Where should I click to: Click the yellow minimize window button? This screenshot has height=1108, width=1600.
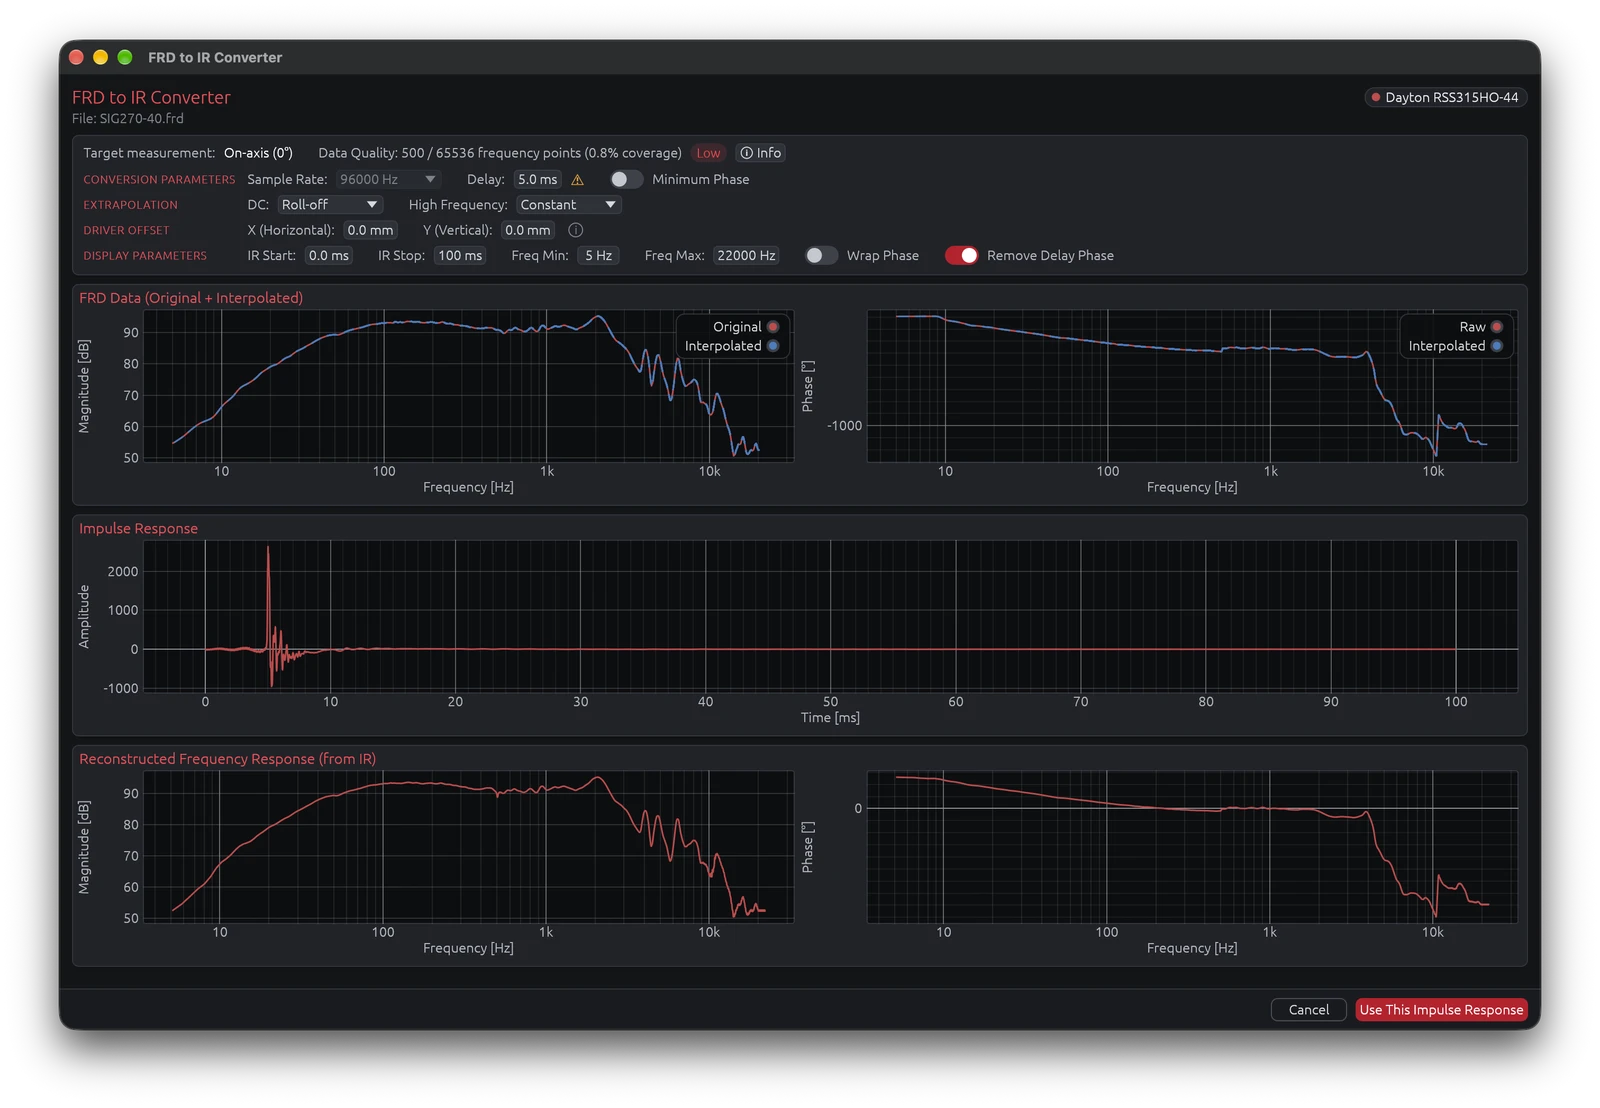pyautogui.click(x=100, y=57)
